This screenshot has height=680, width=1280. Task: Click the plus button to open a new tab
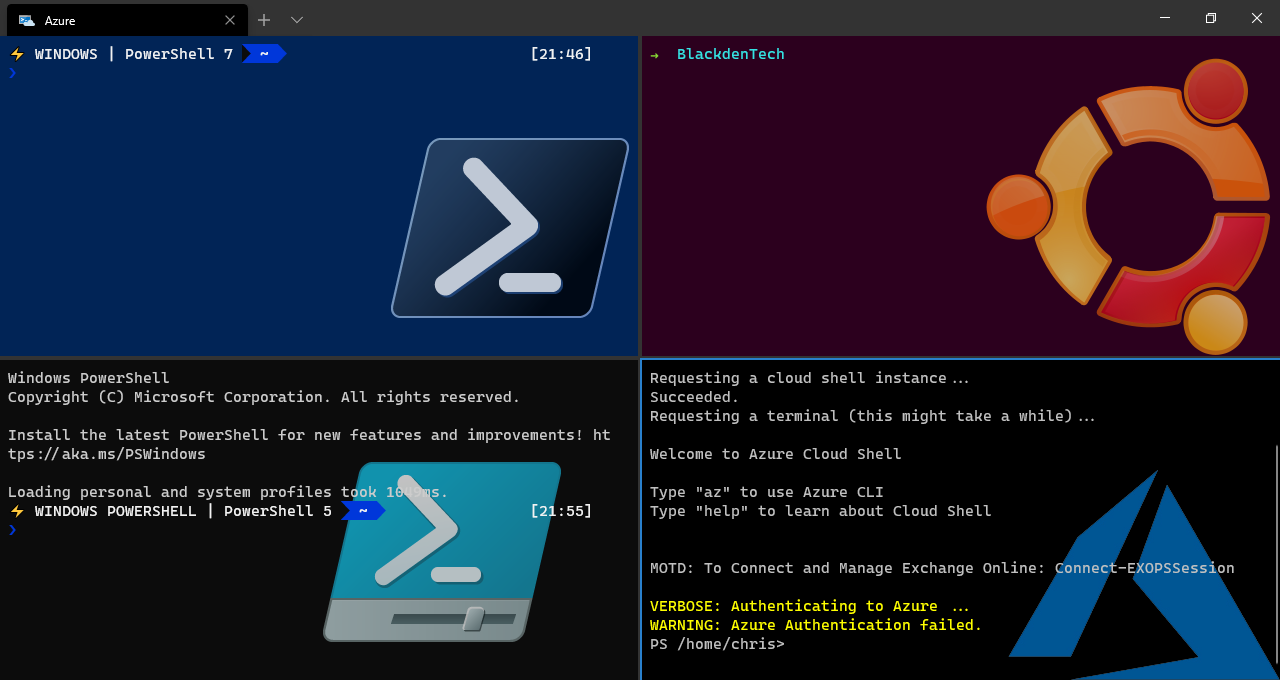pyautogui.click(x=263, y=19)
